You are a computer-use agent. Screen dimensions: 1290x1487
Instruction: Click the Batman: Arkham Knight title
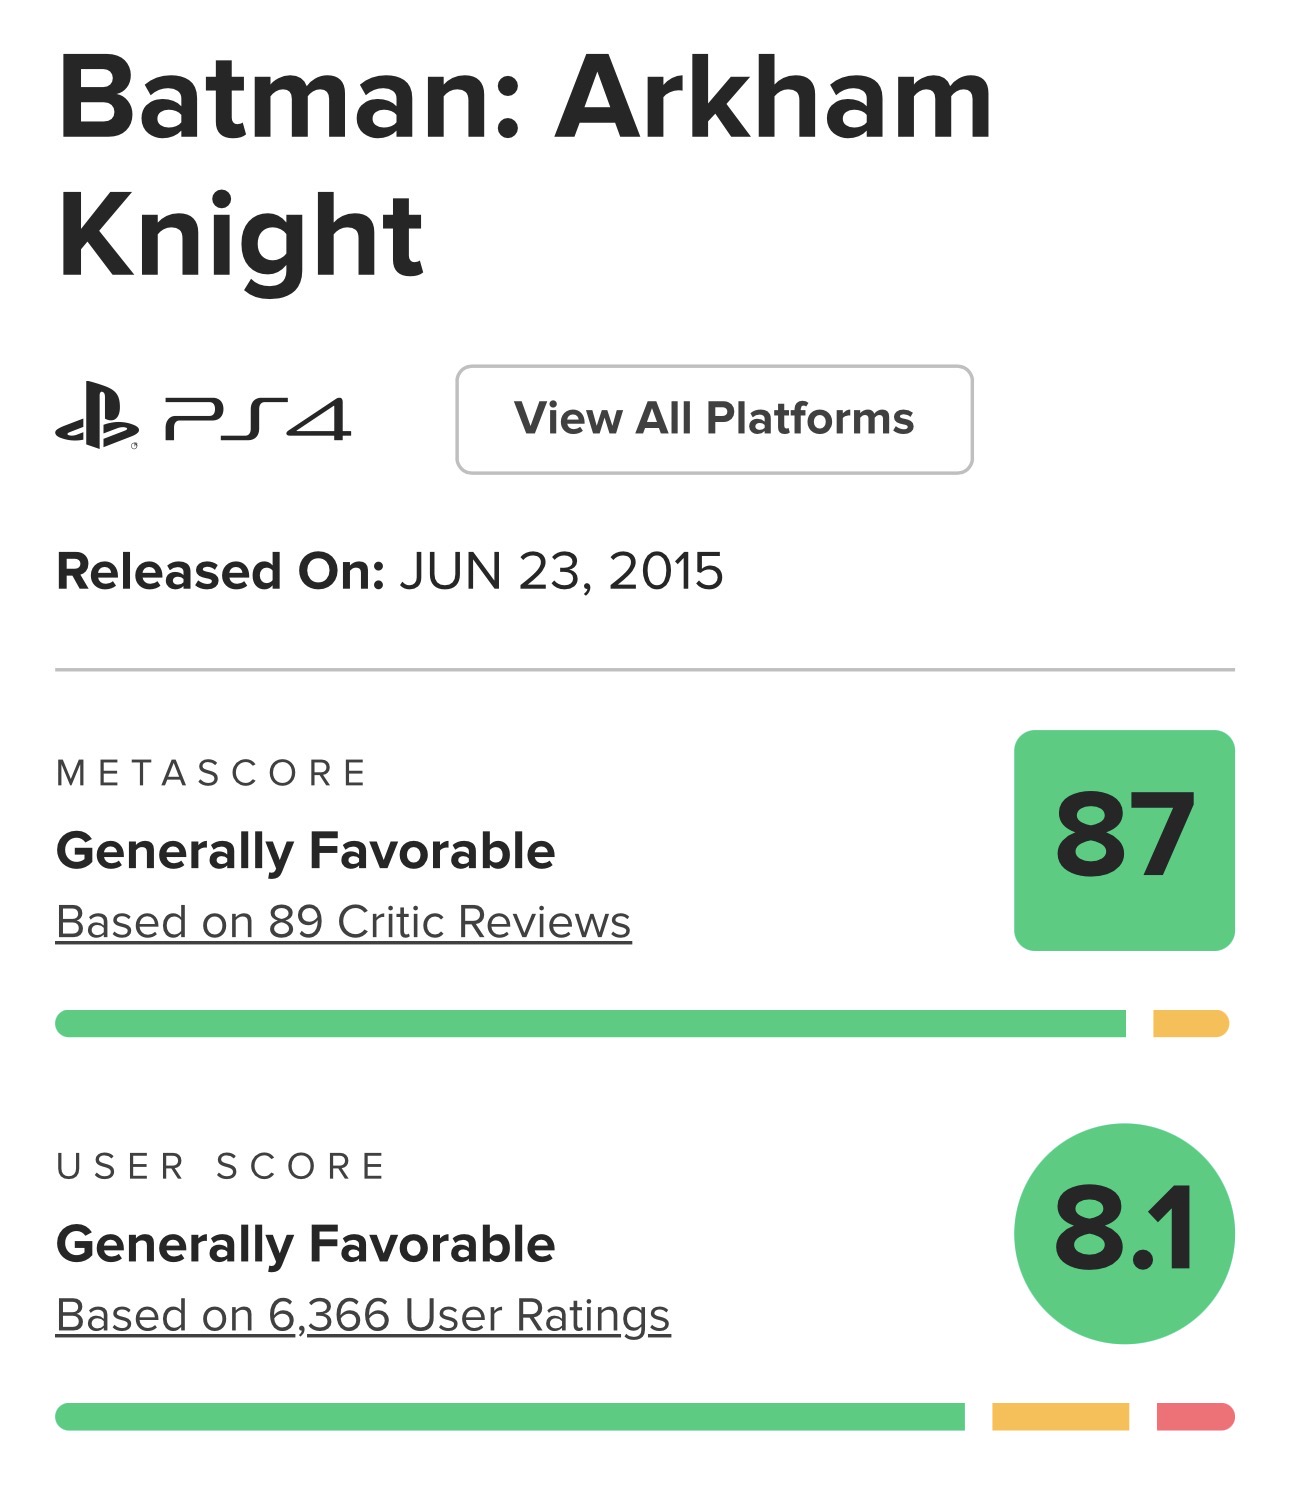(x=524, y=165)
